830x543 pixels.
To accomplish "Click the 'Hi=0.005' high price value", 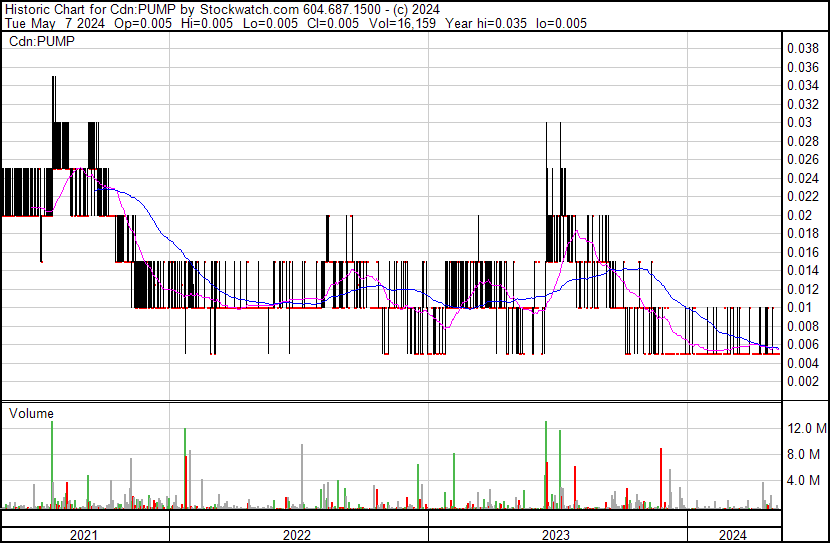I will [x=206, y=23].
